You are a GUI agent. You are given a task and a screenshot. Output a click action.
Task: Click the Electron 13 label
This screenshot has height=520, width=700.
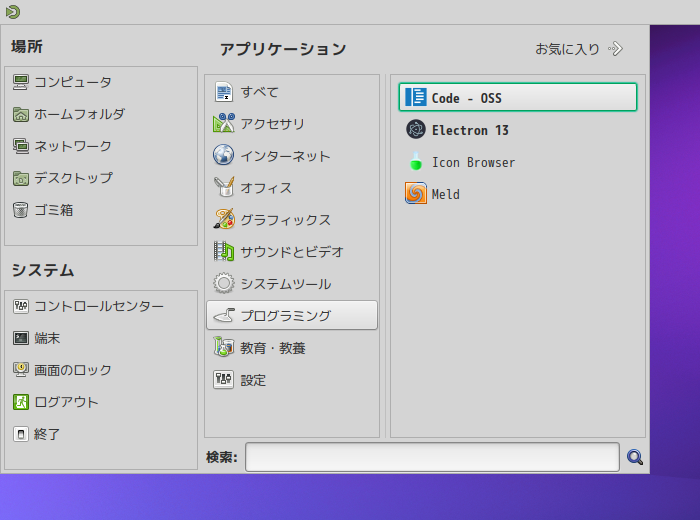(470, 130)
